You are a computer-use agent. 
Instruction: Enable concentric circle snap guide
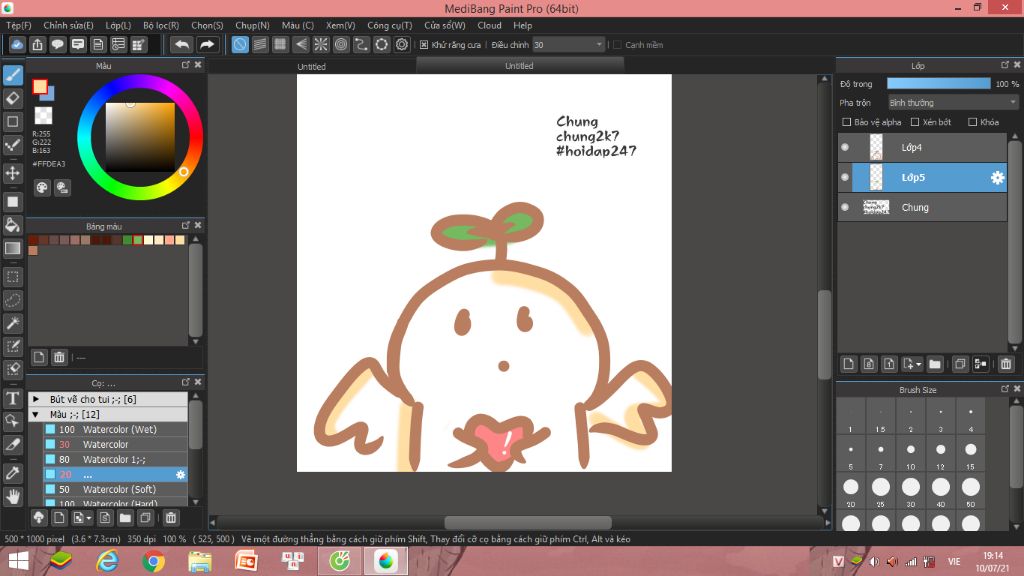click(x=341, y=44)
